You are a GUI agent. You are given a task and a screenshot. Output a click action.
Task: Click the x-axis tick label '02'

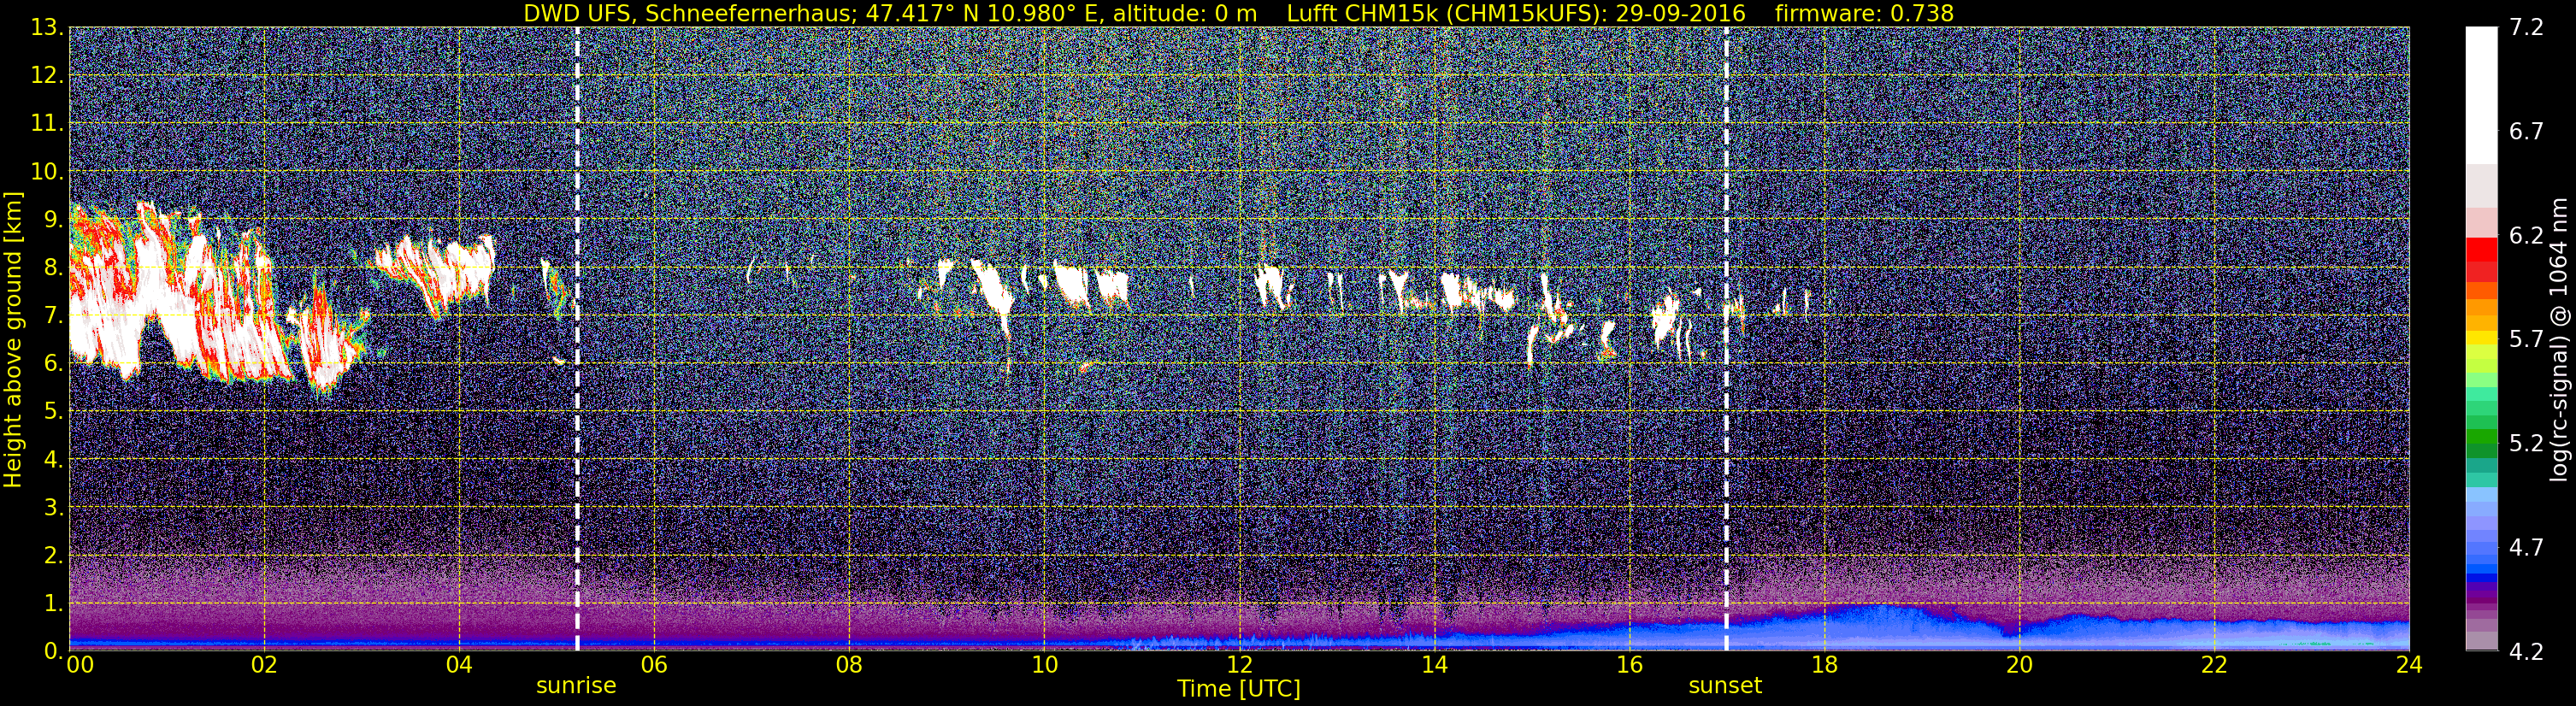(263, 665)
